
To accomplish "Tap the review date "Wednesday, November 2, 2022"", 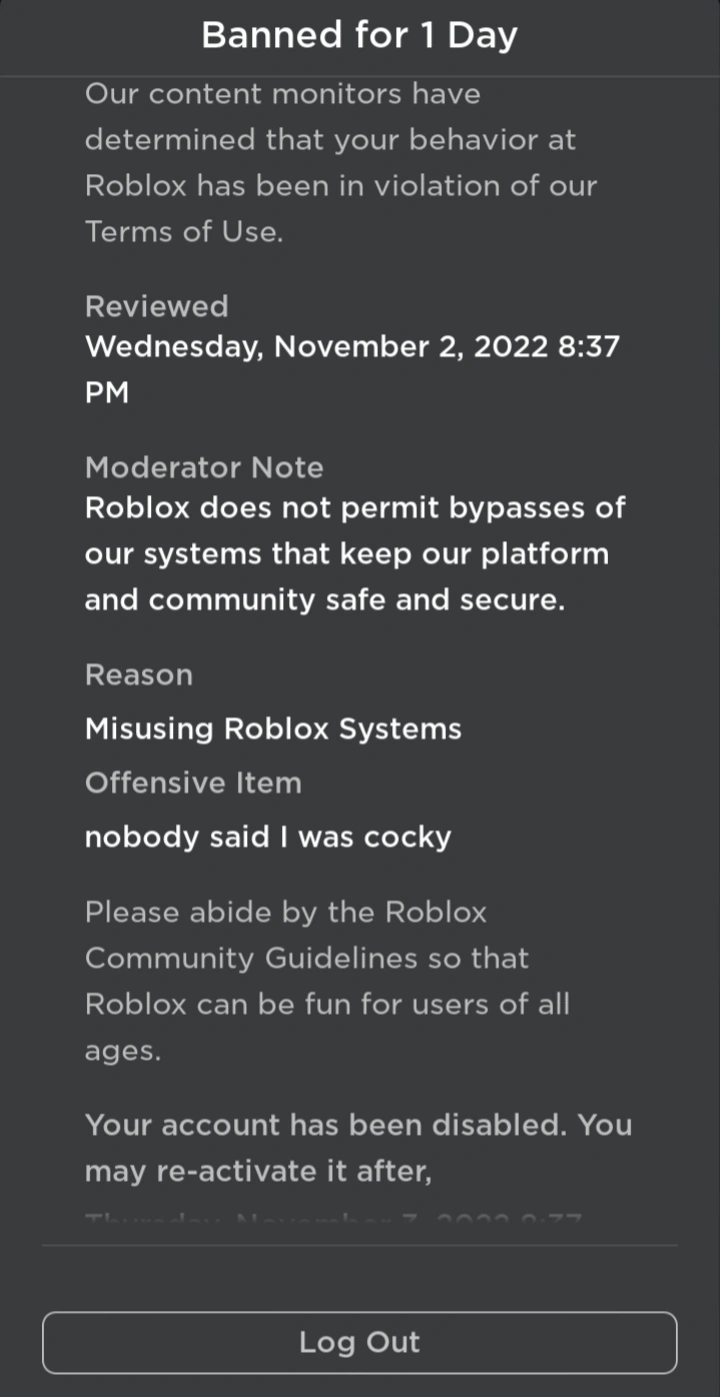I will pyautogui.click(x=316, y=347).
